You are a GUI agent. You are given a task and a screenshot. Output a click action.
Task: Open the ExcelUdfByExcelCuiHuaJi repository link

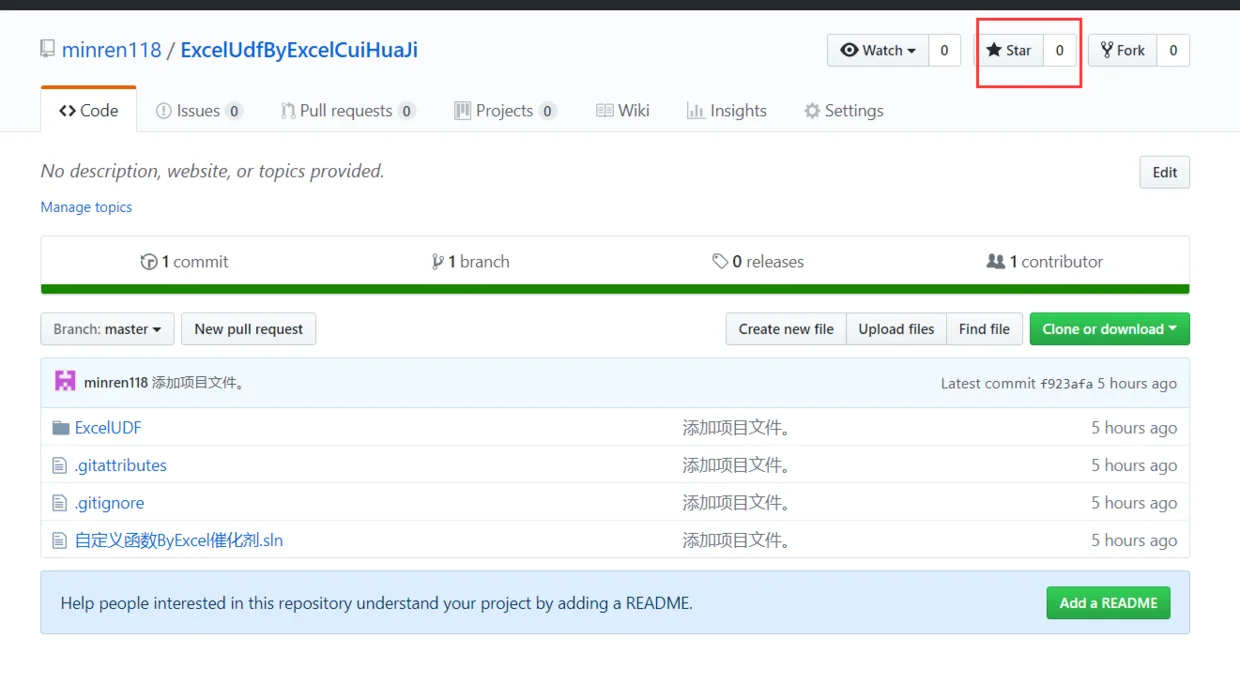tap(299, 50)
